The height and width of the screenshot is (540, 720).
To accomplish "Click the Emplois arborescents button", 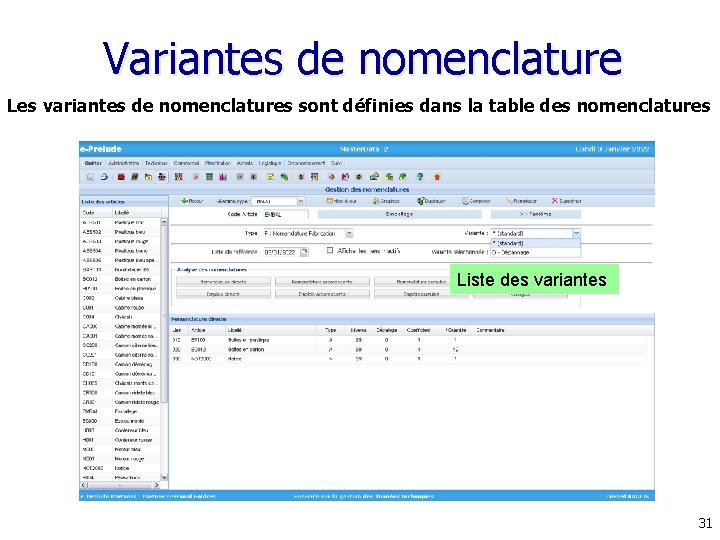I will [x=322, y=294].
